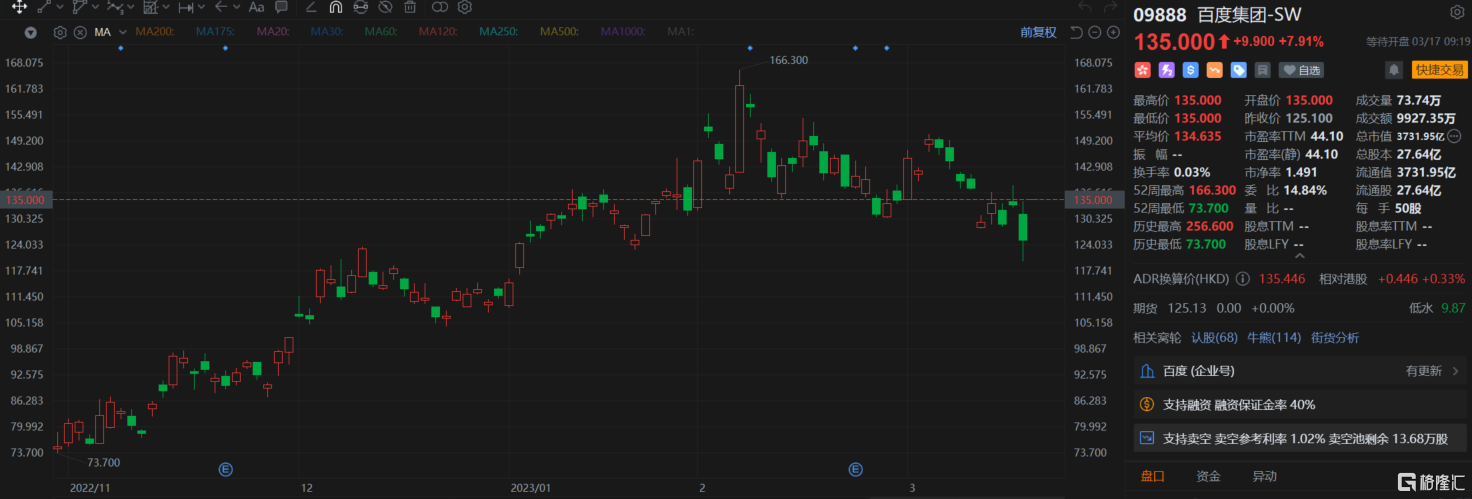Toggle the lock drawings icon
Screen dimensions: 1472x499
click(361, 7)
